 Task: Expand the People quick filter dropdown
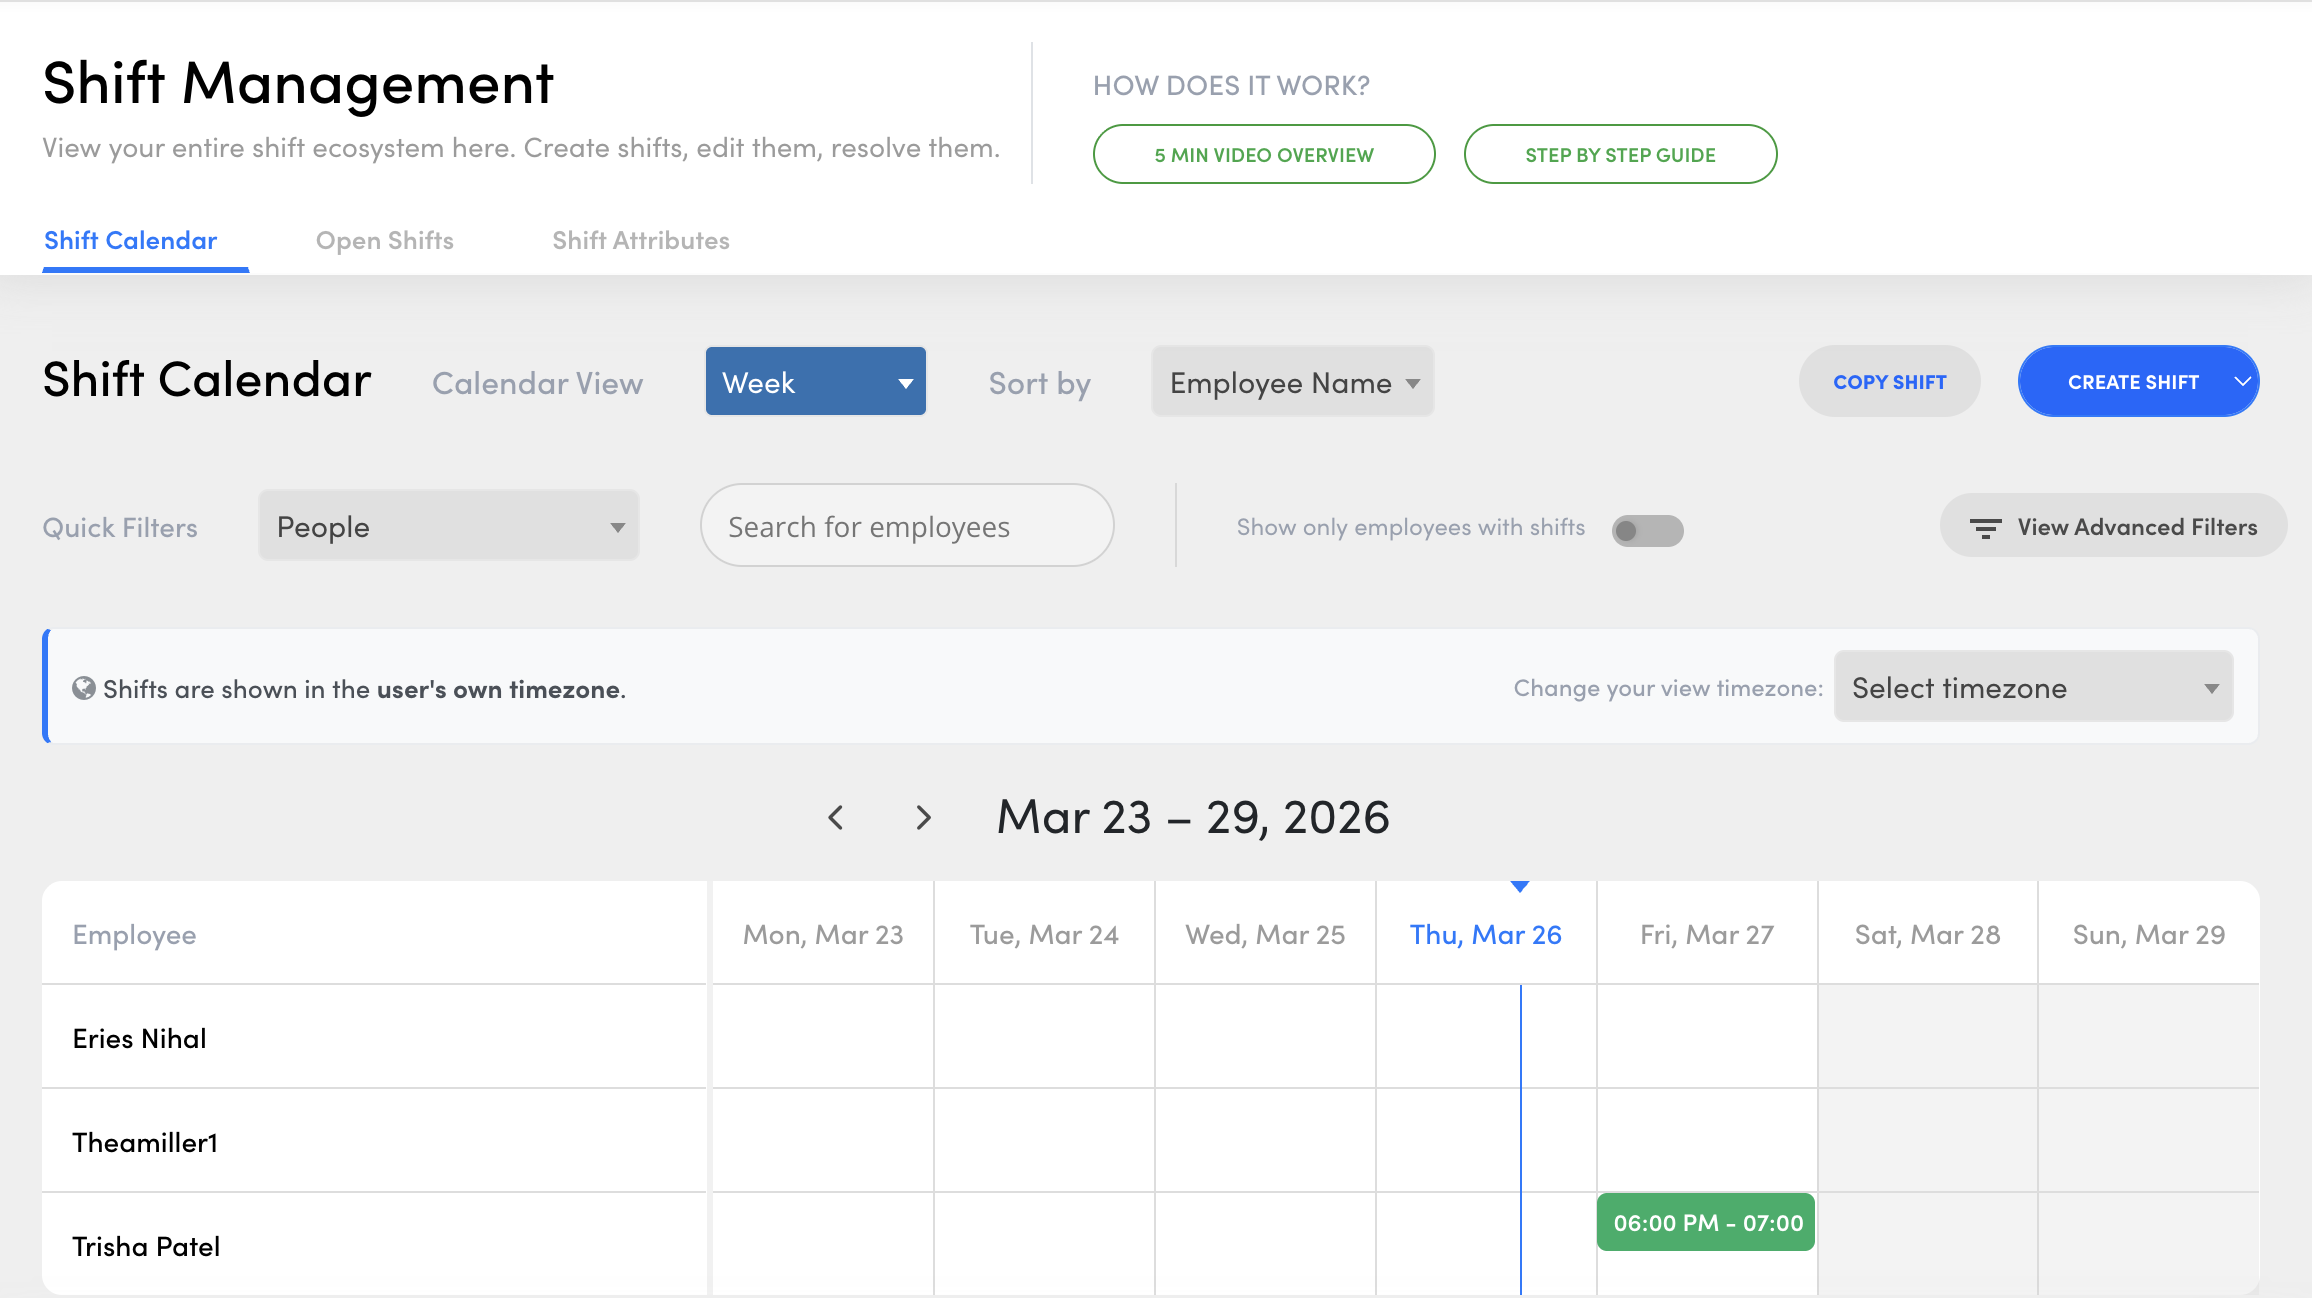(x=448, y=527)
